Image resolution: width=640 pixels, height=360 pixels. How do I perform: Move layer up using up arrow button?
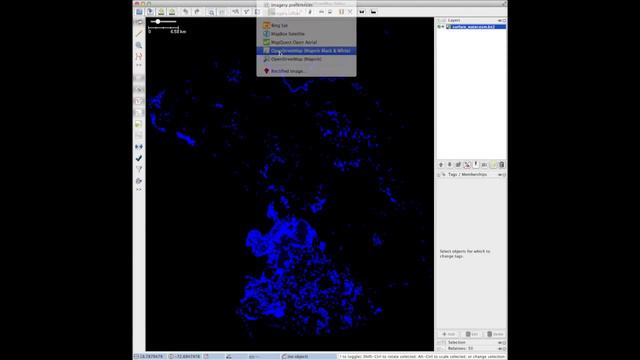click(441, 164)
